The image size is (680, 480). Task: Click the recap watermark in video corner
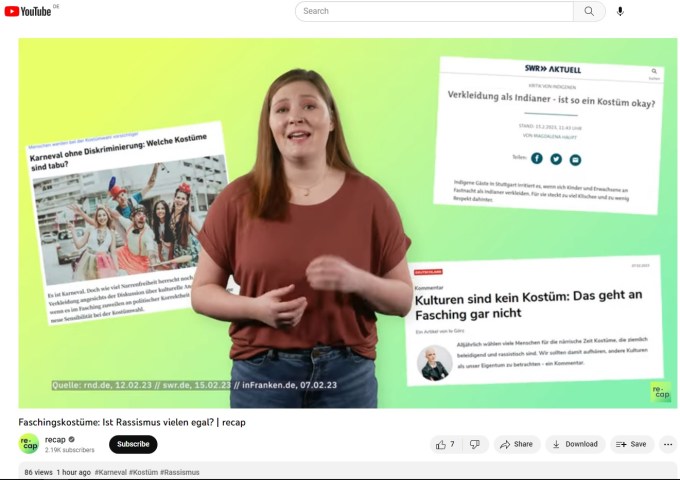[660, 391]
